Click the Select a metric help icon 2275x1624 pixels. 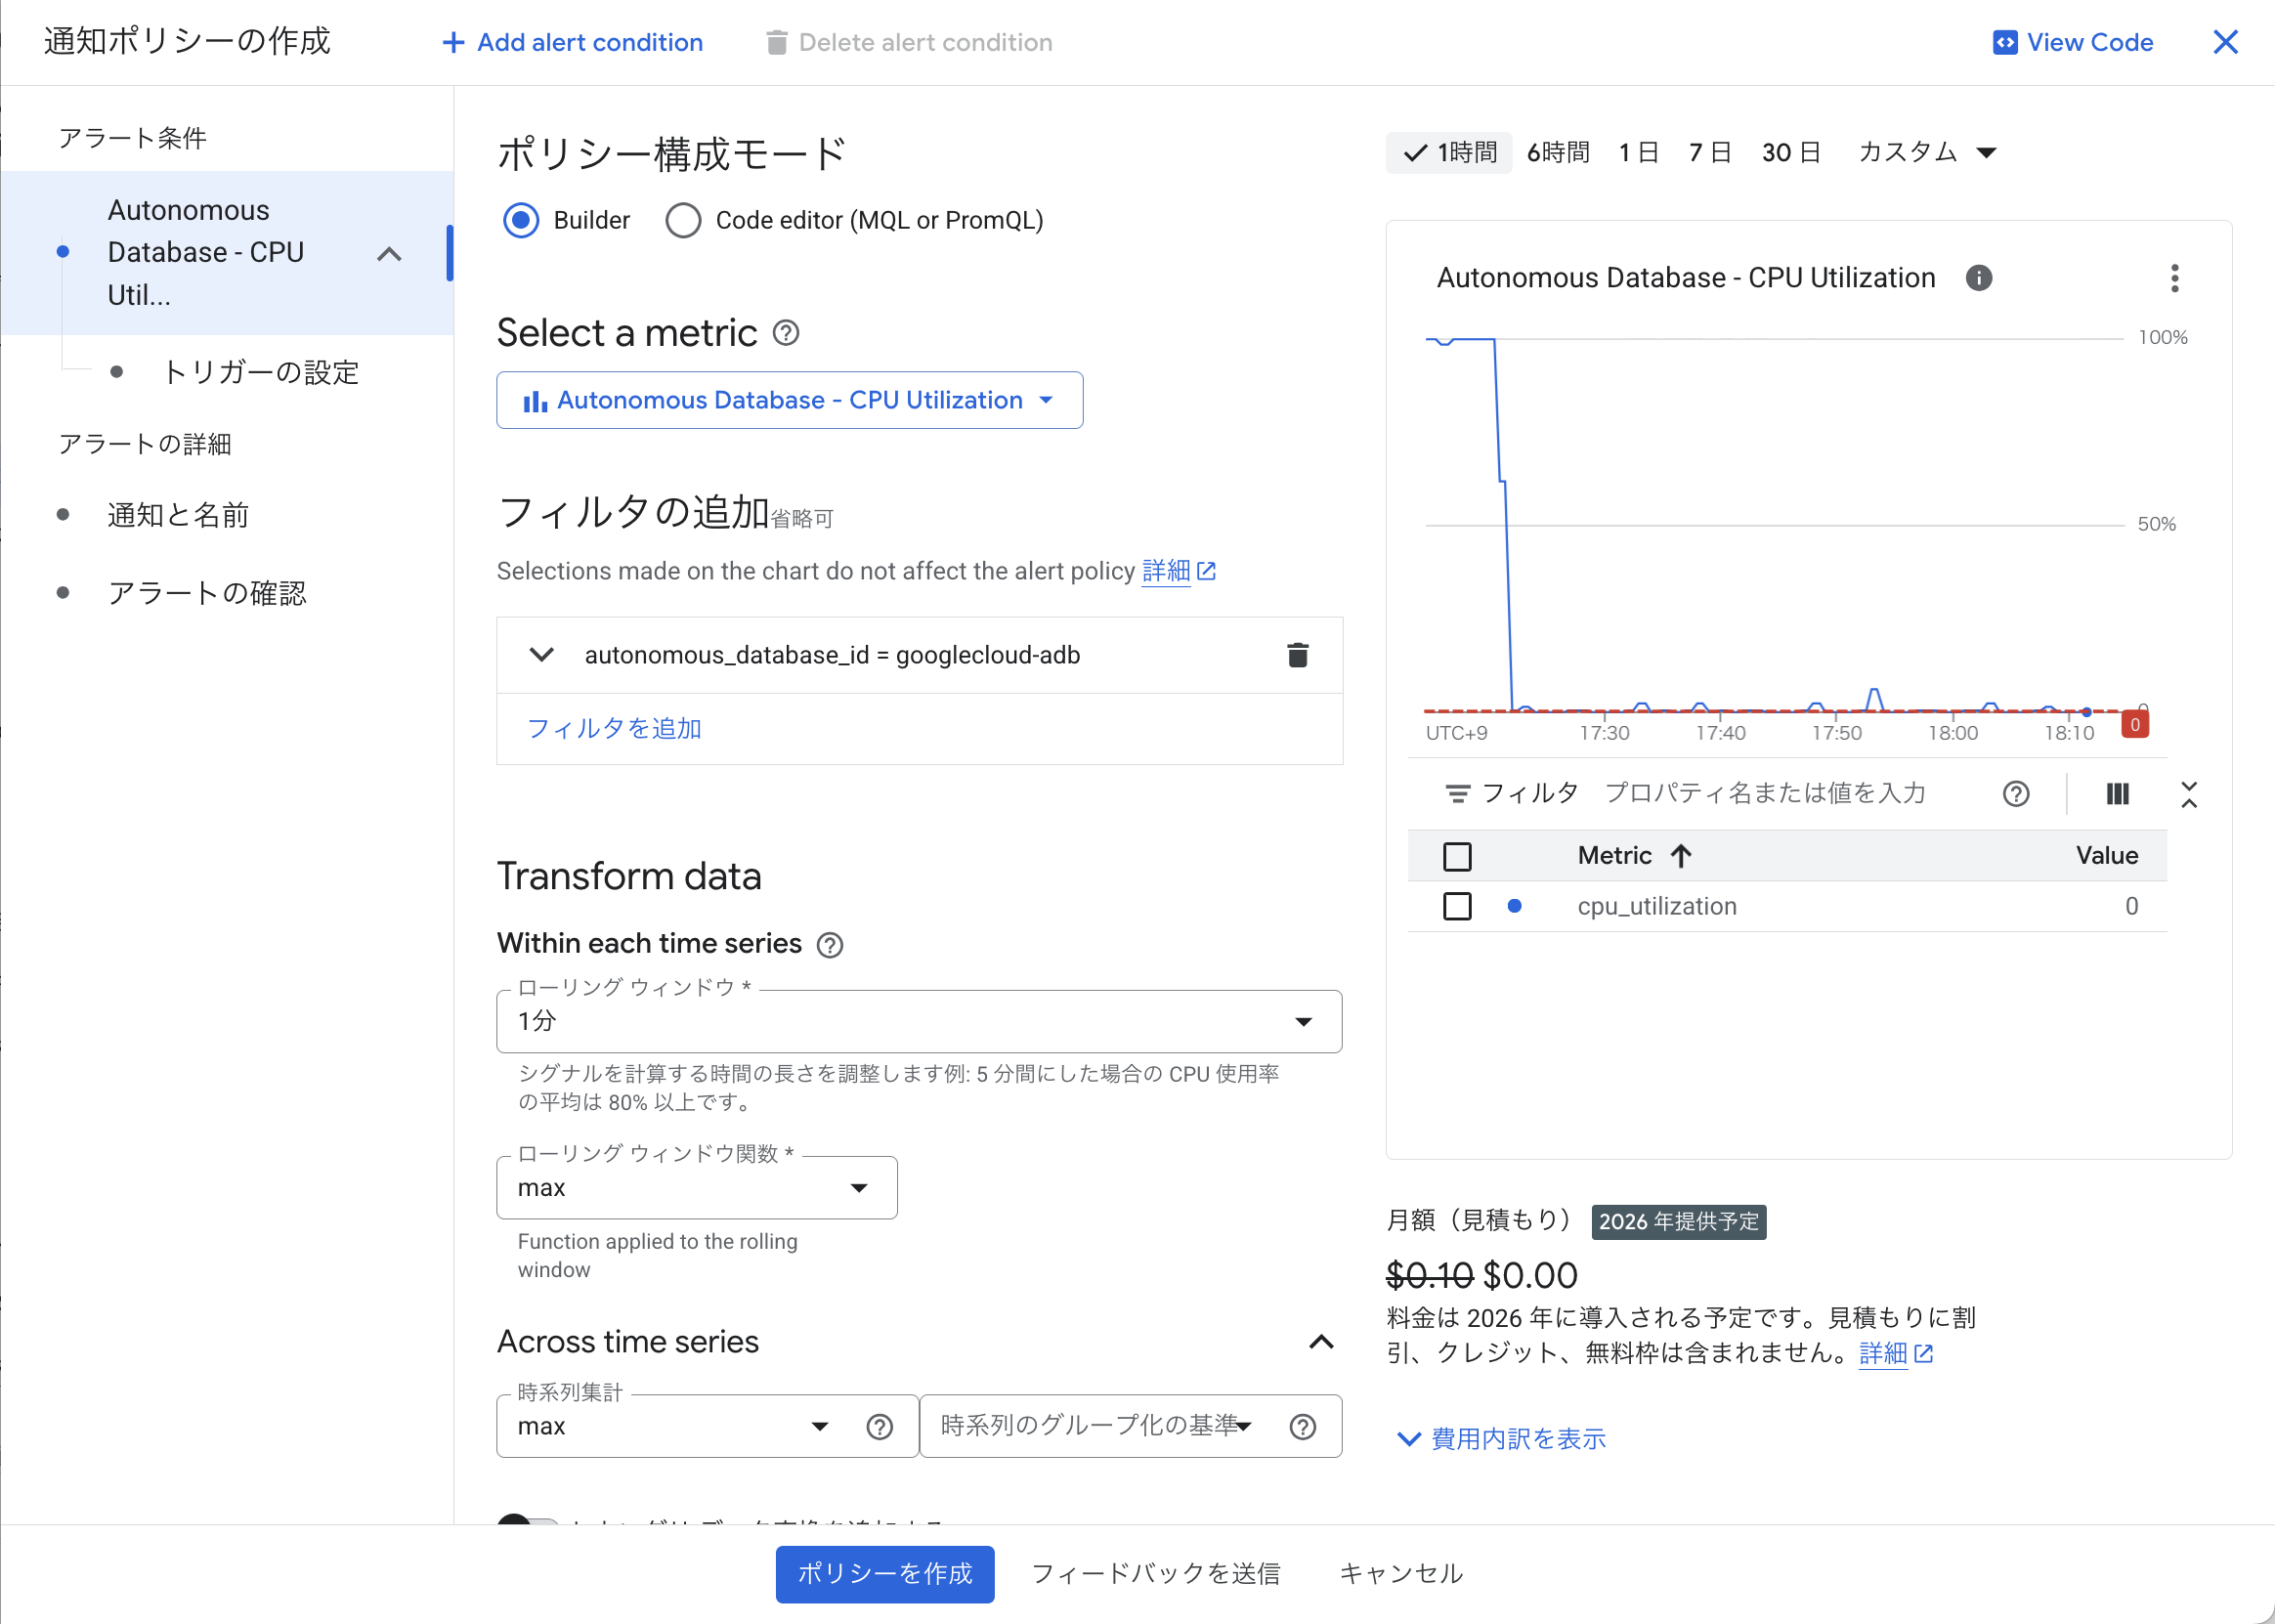click(786, 333)
